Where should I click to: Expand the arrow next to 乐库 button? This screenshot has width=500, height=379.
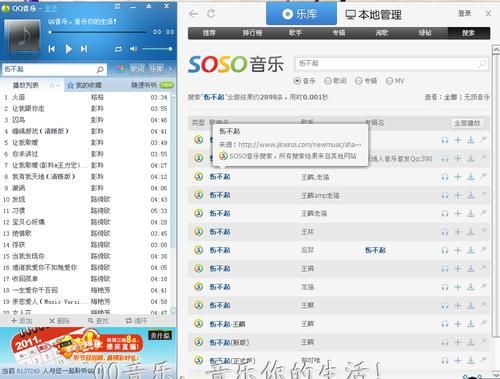170,69
